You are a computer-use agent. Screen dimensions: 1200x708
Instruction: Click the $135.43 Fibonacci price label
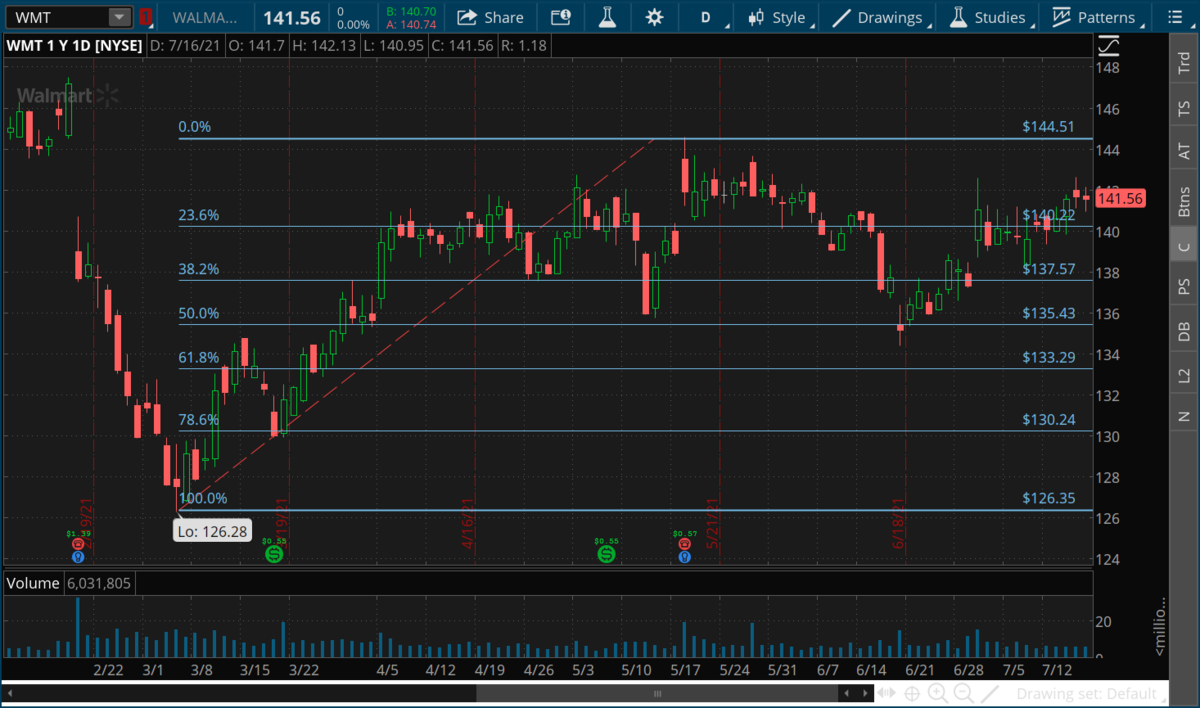[x=1048, y=313]
